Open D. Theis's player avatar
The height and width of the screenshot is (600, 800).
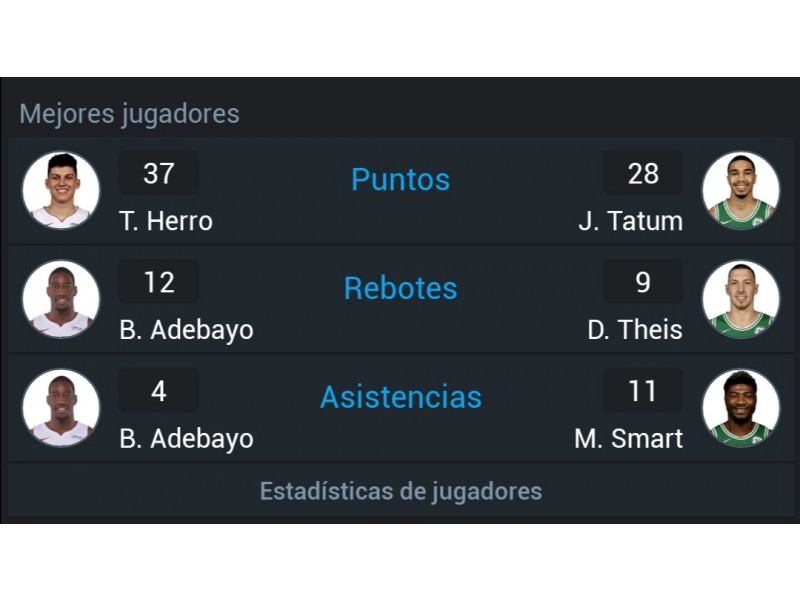[x=741, y=299]
